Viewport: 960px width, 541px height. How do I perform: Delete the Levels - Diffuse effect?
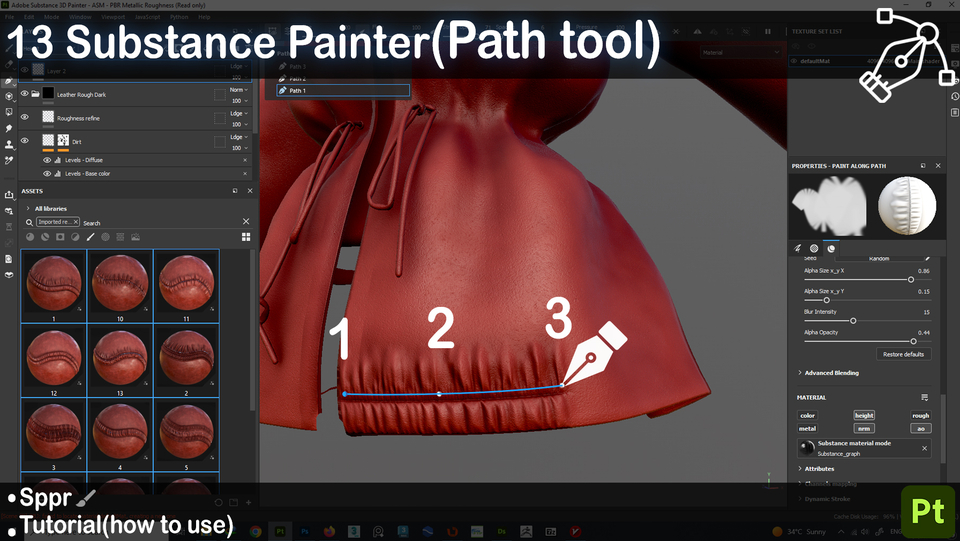245,160
